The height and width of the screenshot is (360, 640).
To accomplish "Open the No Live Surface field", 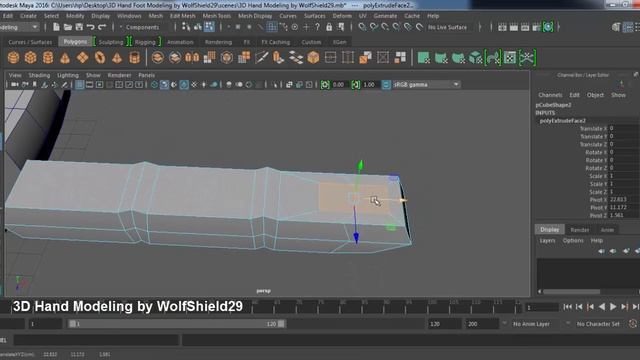I will point(447,27).
